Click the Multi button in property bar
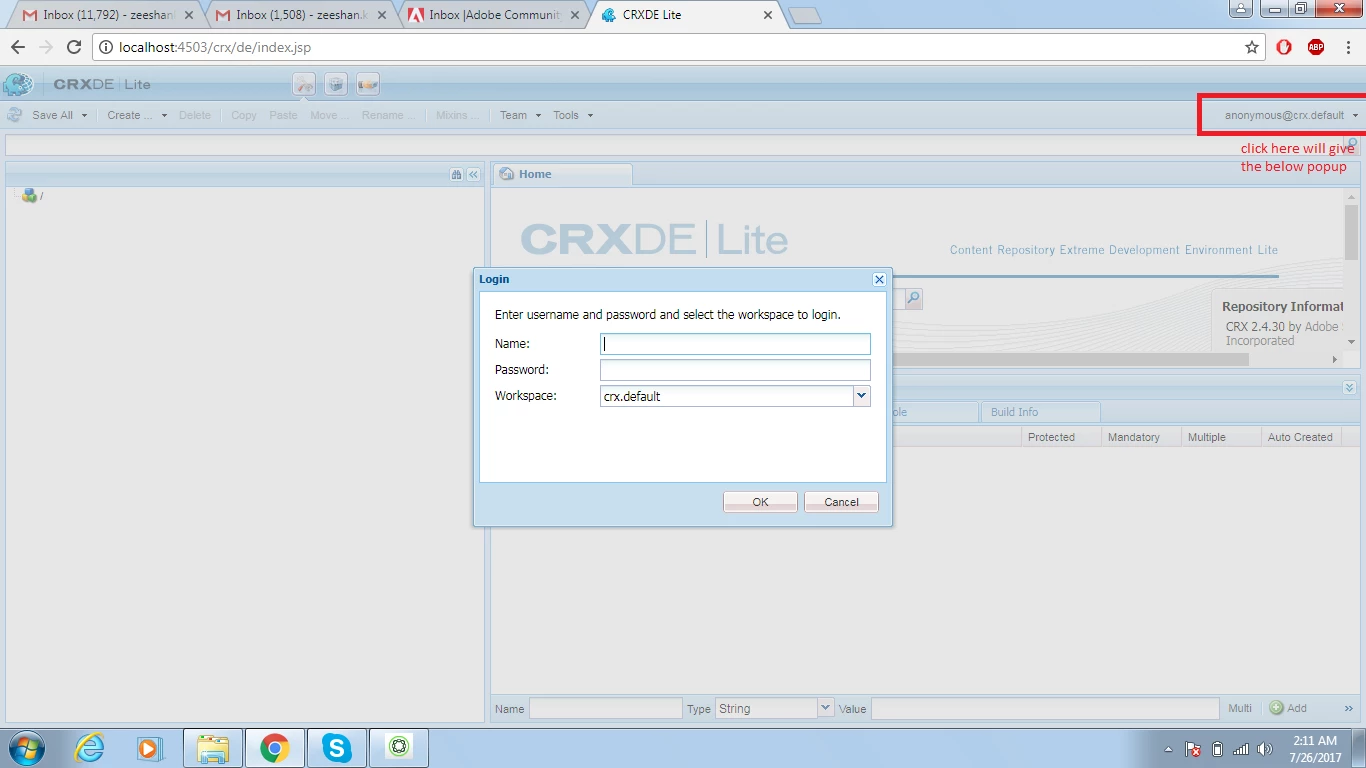This screenshot has width=1366, height=768. [1240, 708]
